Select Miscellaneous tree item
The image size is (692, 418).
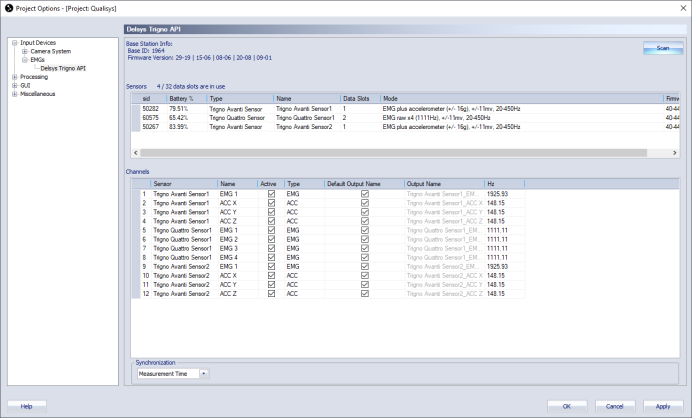38,94
